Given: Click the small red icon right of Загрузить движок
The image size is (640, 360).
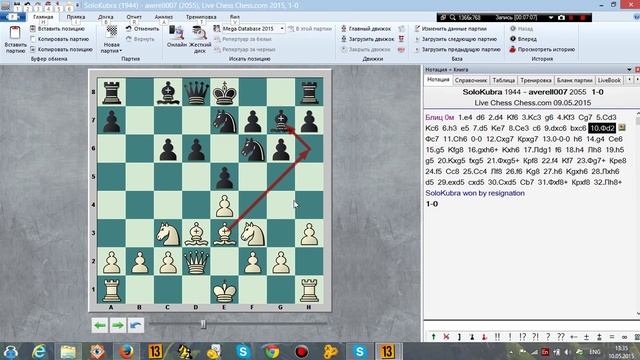Looking at the screenshot, I should point(402,39).
